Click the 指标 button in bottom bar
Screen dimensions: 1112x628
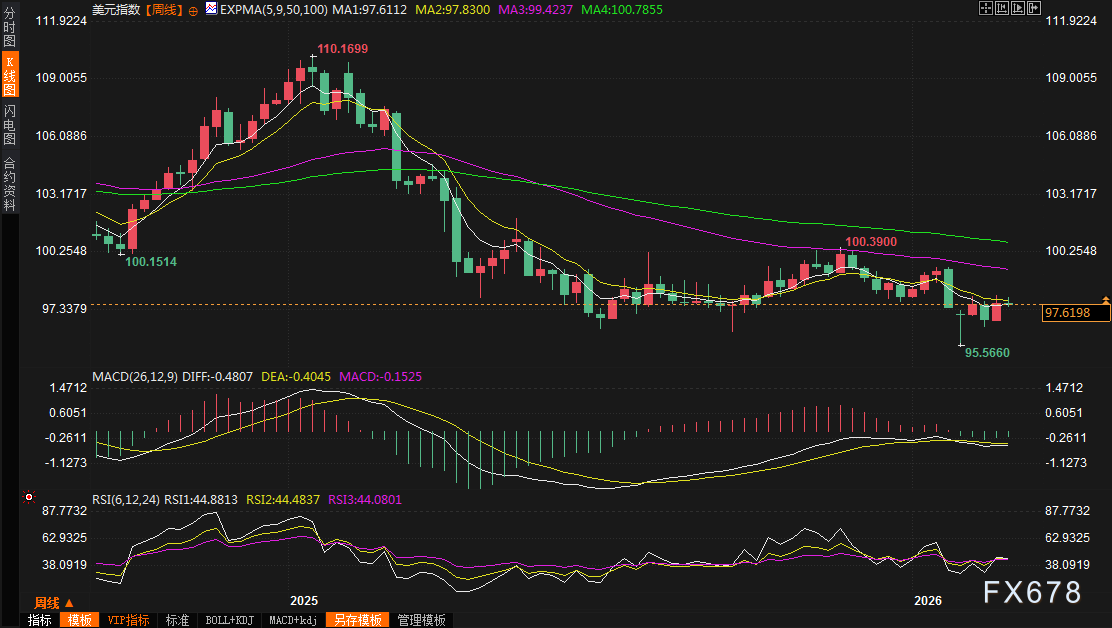(x=39, y=620)
